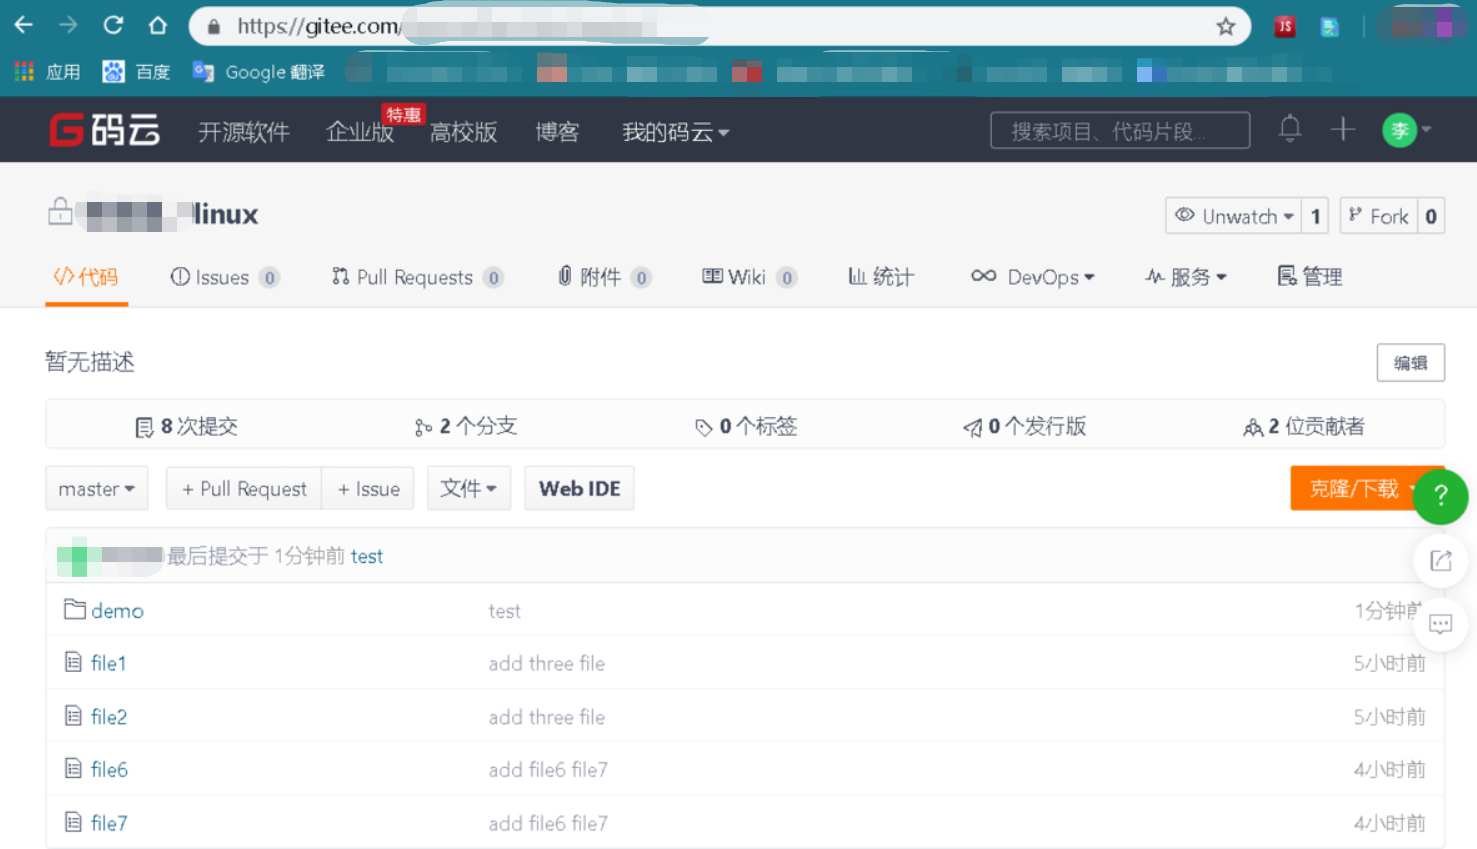Open file2 in the file list
This screenshot has width=1477, height=849.
tap(109, 717)
